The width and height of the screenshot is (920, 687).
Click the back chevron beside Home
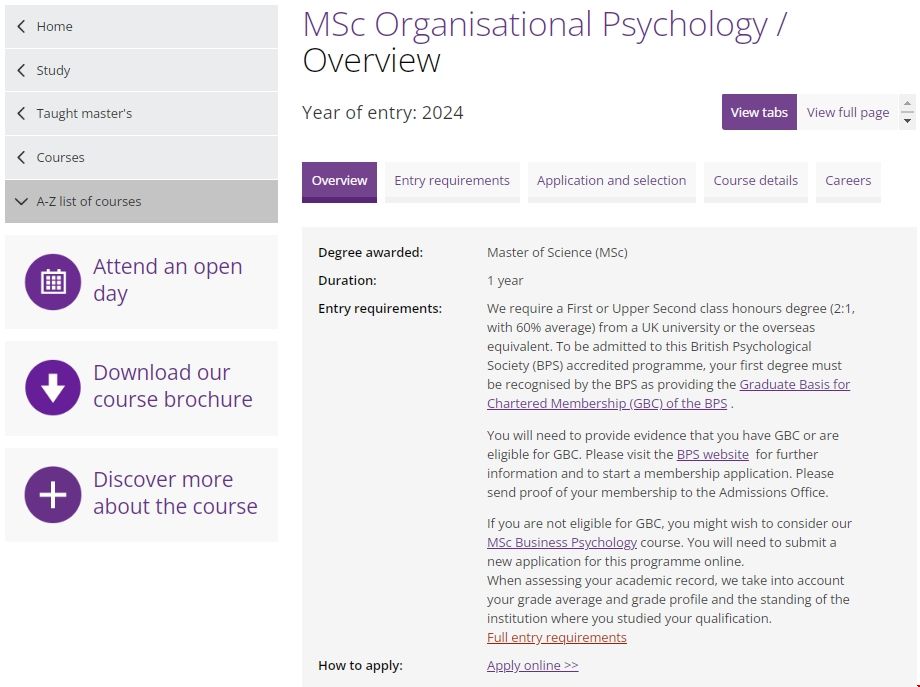[x=22, y=26]
